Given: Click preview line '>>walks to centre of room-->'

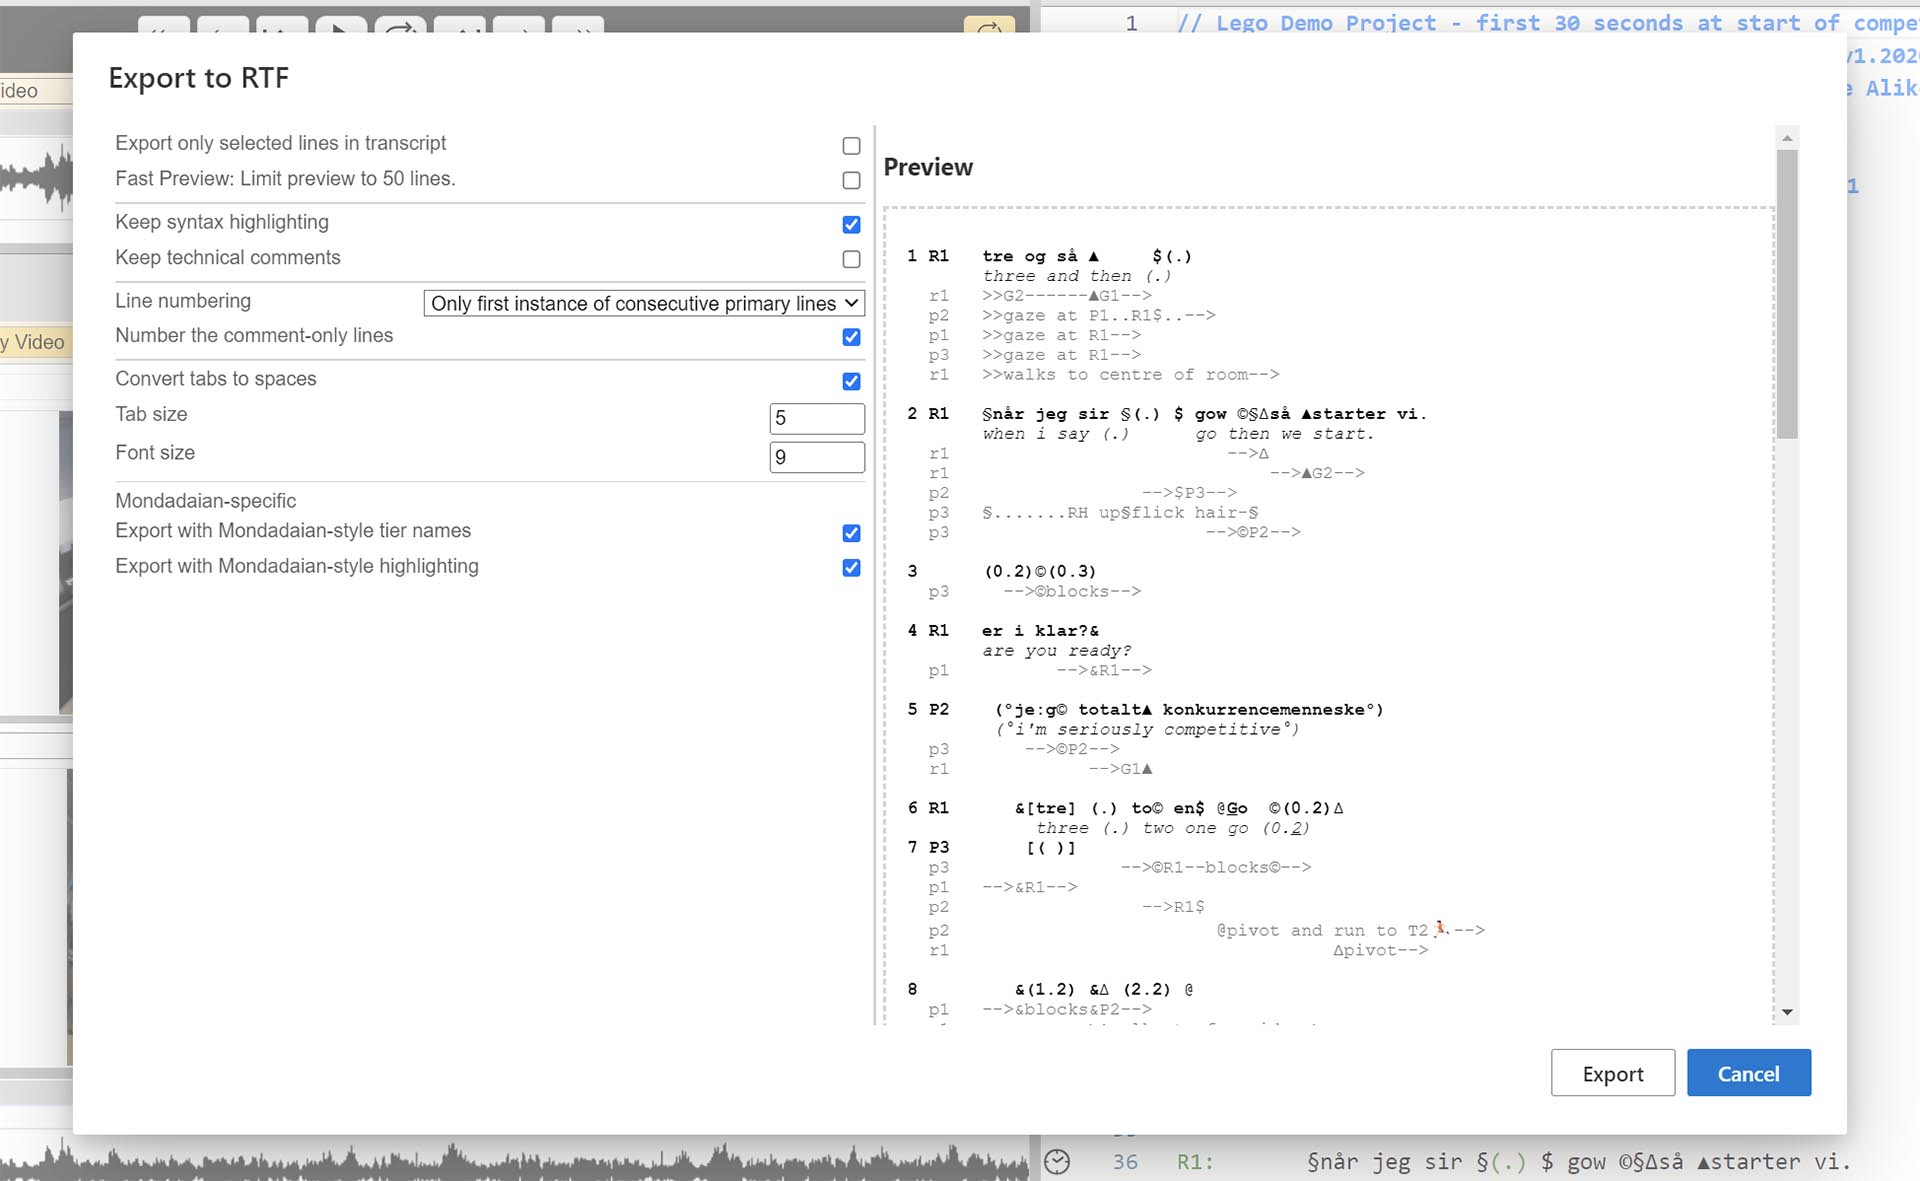Looking at the screenshot, I should tap(1131, 375).
